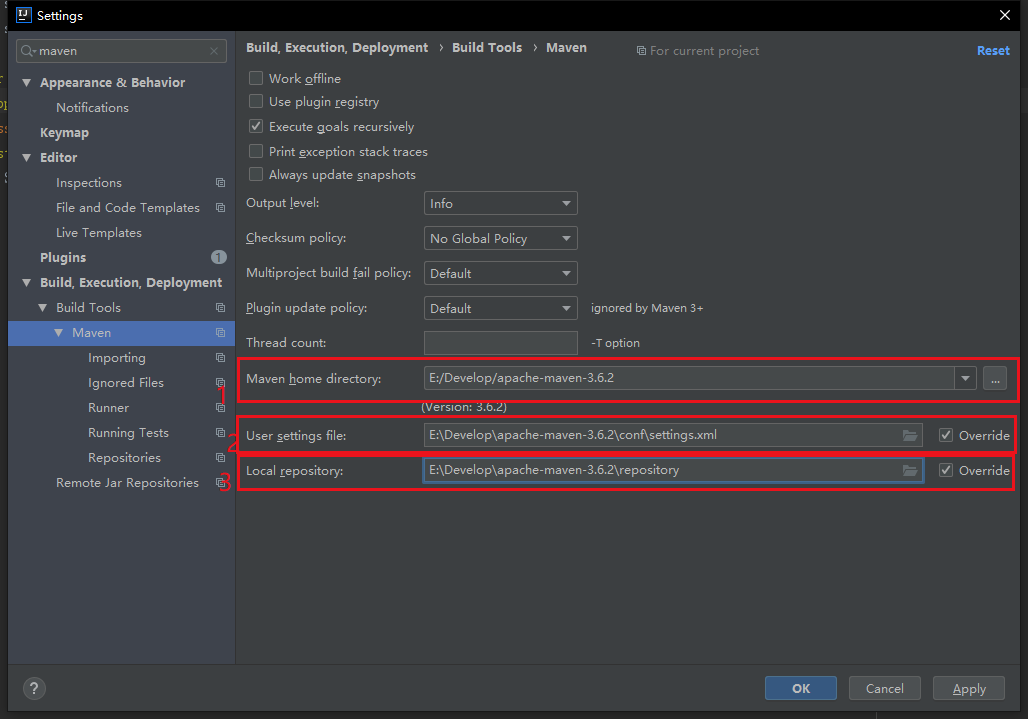Image resolution: width=1028 pixels, height=719 pixels.
Task: Click project-level icon beside Running Tests
Action: 220,433
